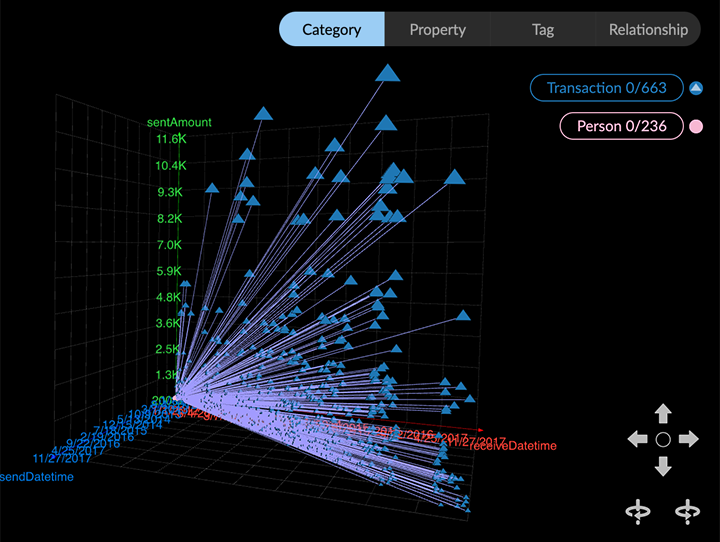Click the 11.6K sentAmount axis tick
720x542 pixels.
(x=171, y=139)
